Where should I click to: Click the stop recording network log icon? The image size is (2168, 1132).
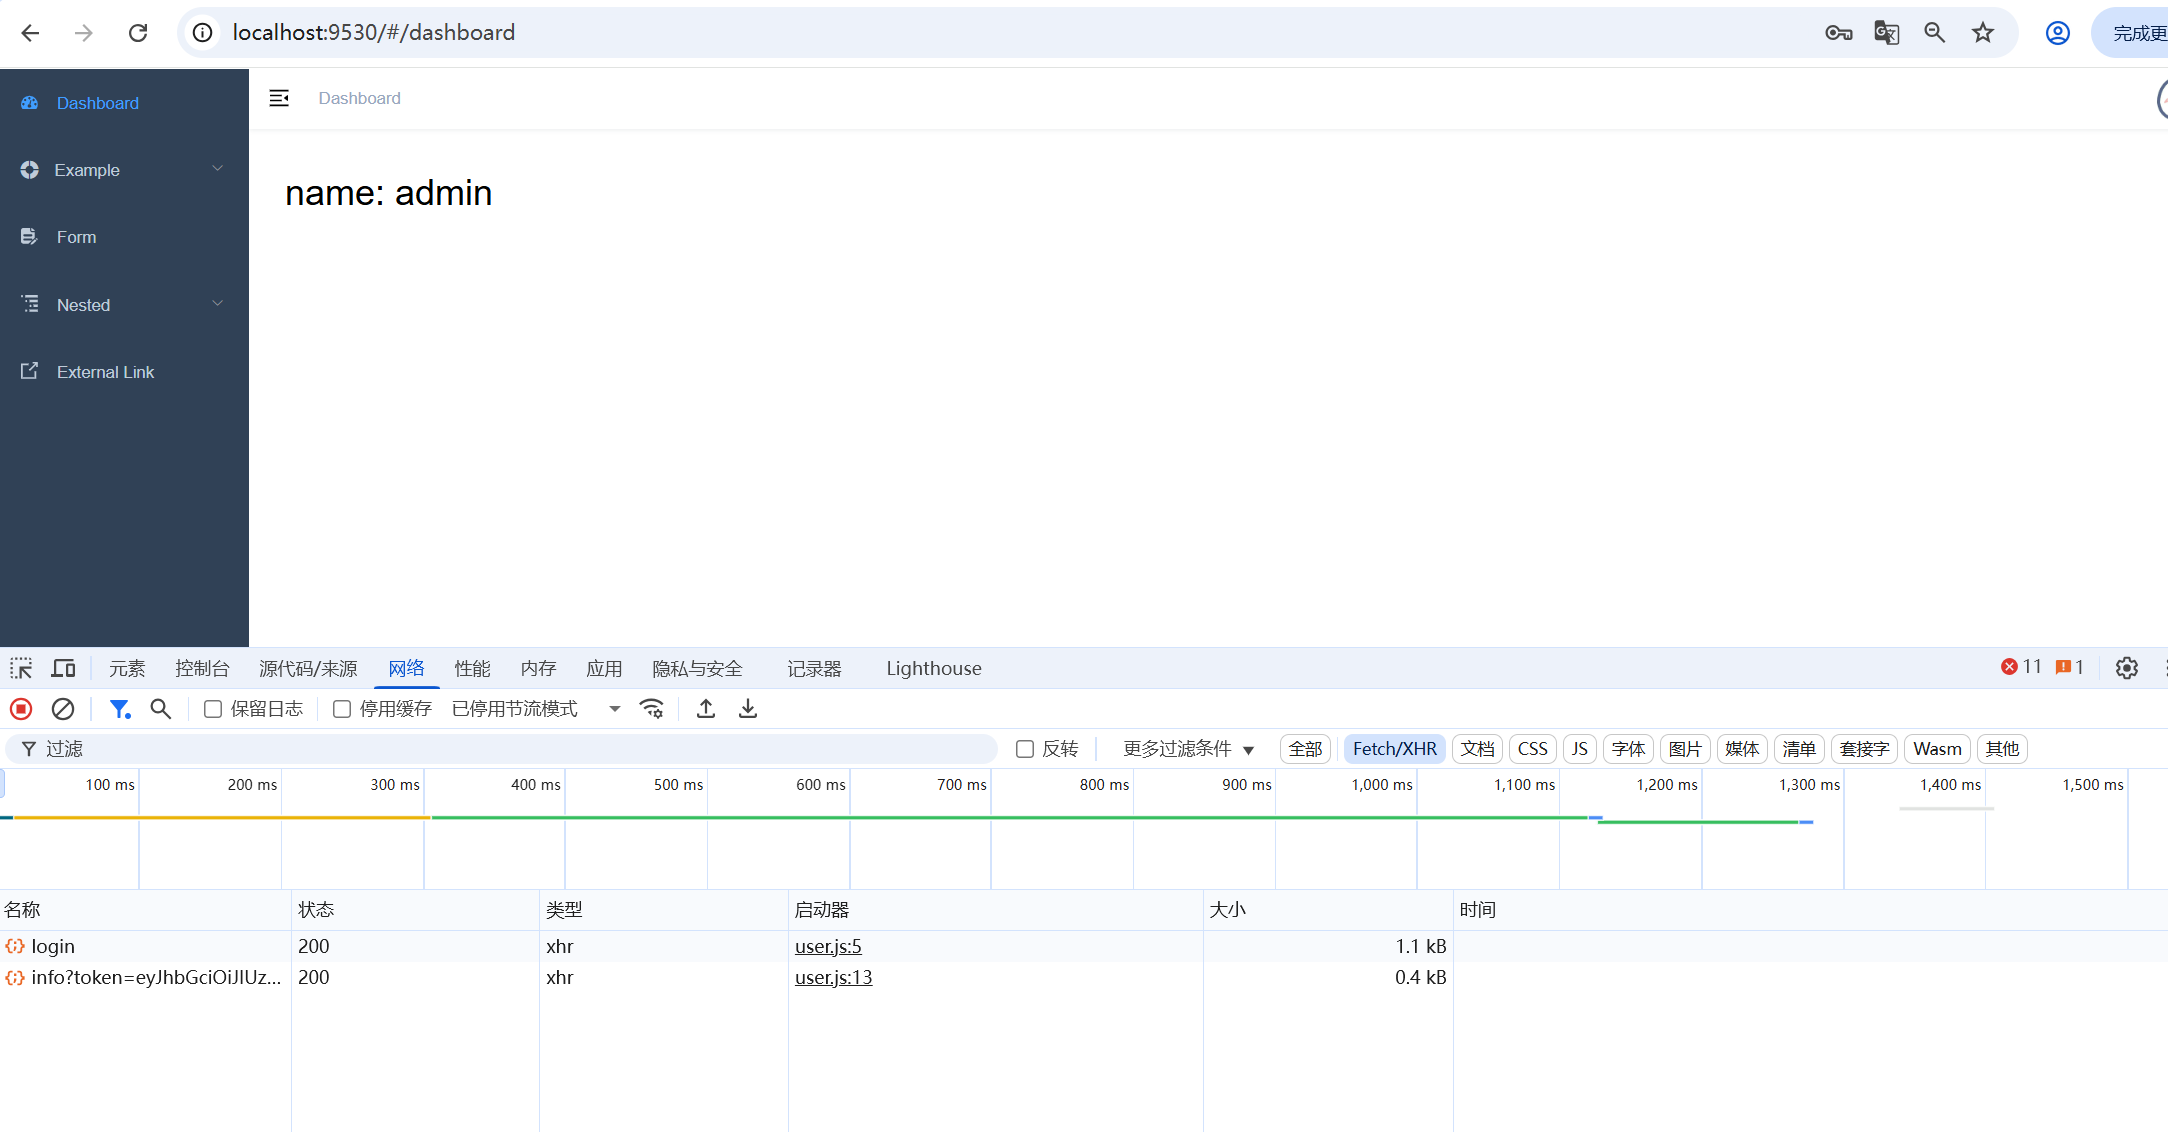[x=21, y=709]
